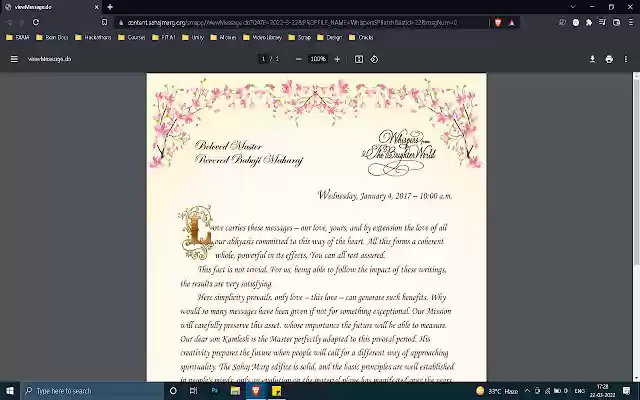The height and width of the screenshot is (400, 640).
Task: Open the EXAM bookmarks folder
Action: (18, 37)
